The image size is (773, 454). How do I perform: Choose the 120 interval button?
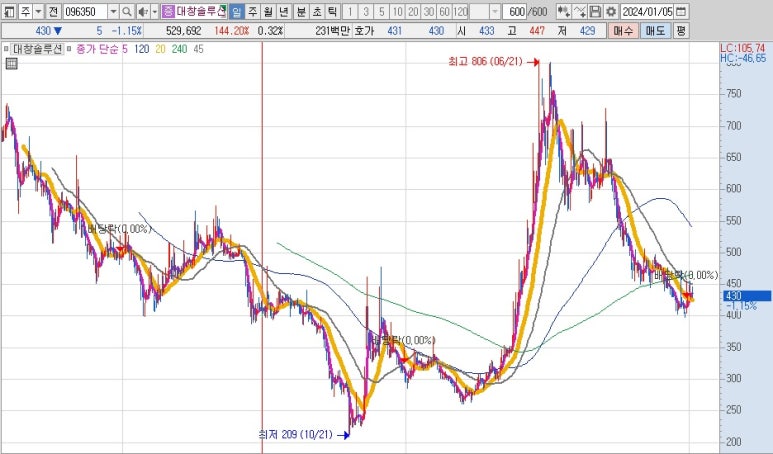point(460,11)
